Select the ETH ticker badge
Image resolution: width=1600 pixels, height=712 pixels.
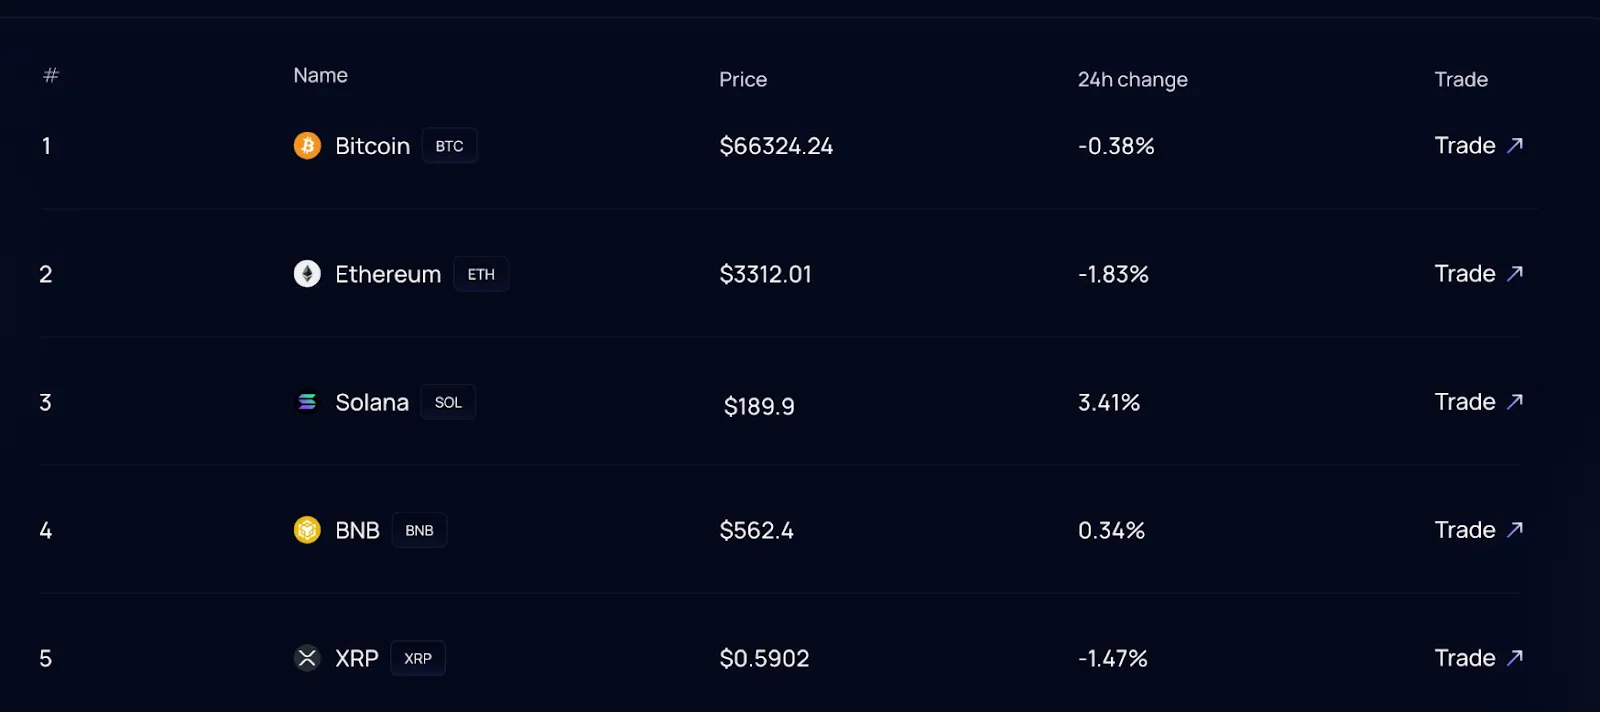(481, 274)
